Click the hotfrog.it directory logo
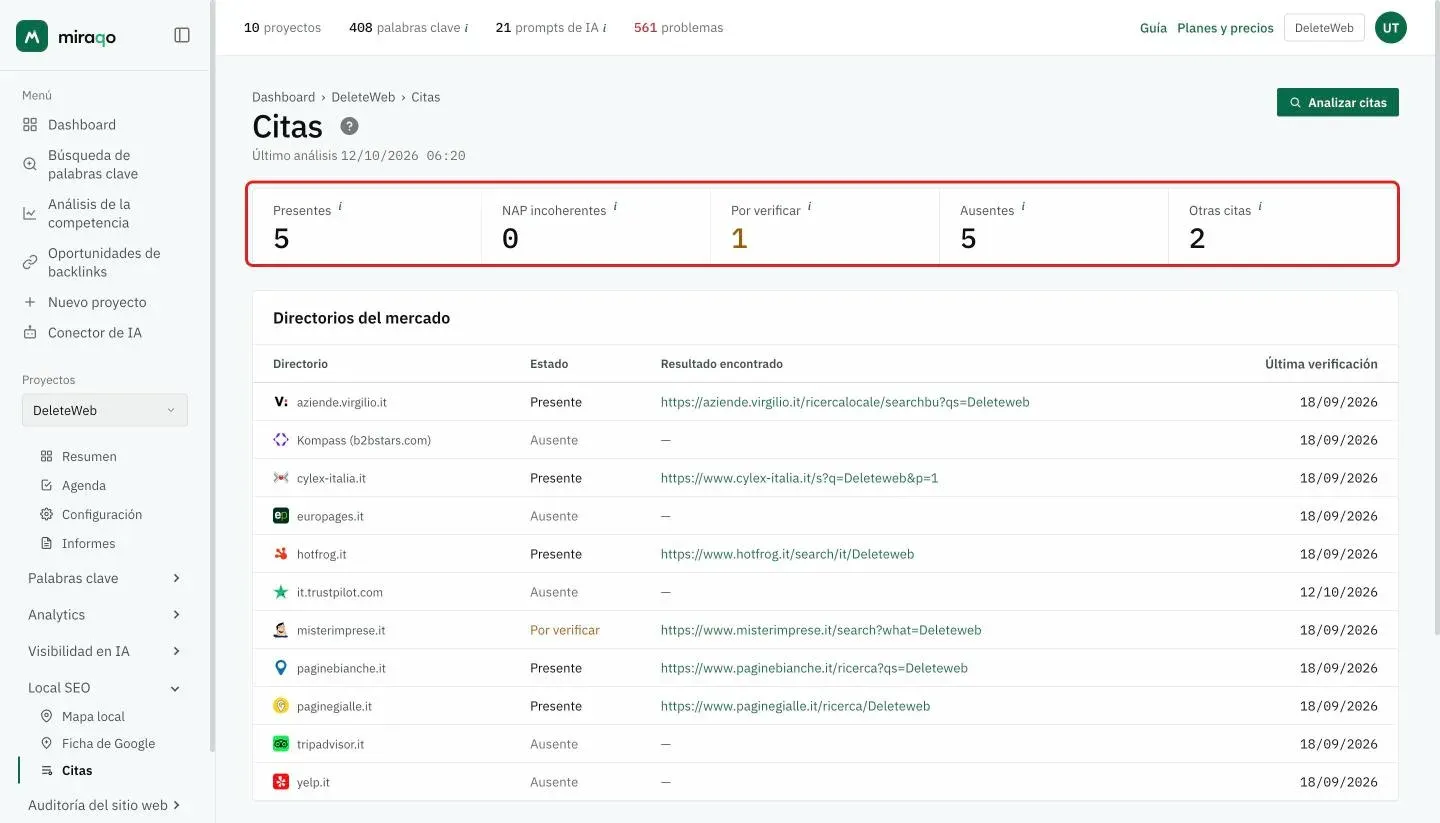The height and width of the screenshot is (823, 1440). coord(281,554)
